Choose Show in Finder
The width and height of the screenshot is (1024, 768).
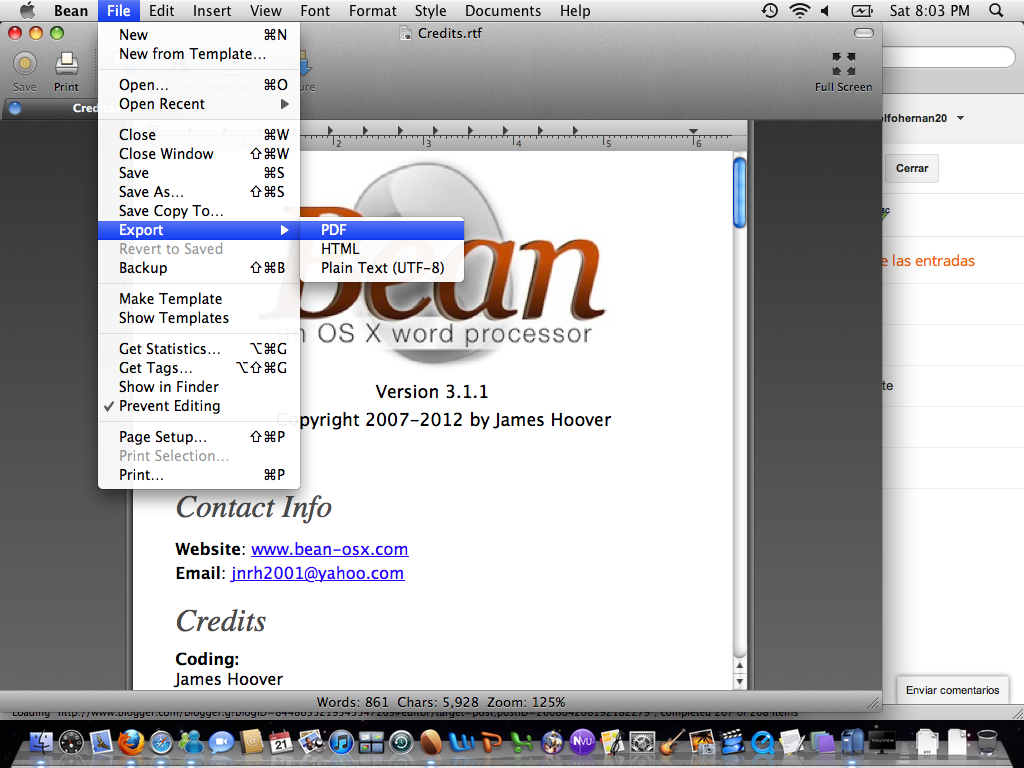coord(199,387)
